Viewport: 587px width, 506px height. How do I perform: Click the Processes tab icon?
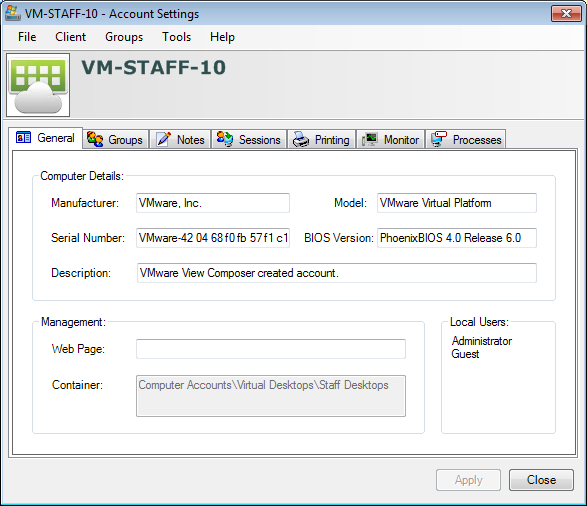[x=439, y=139]
